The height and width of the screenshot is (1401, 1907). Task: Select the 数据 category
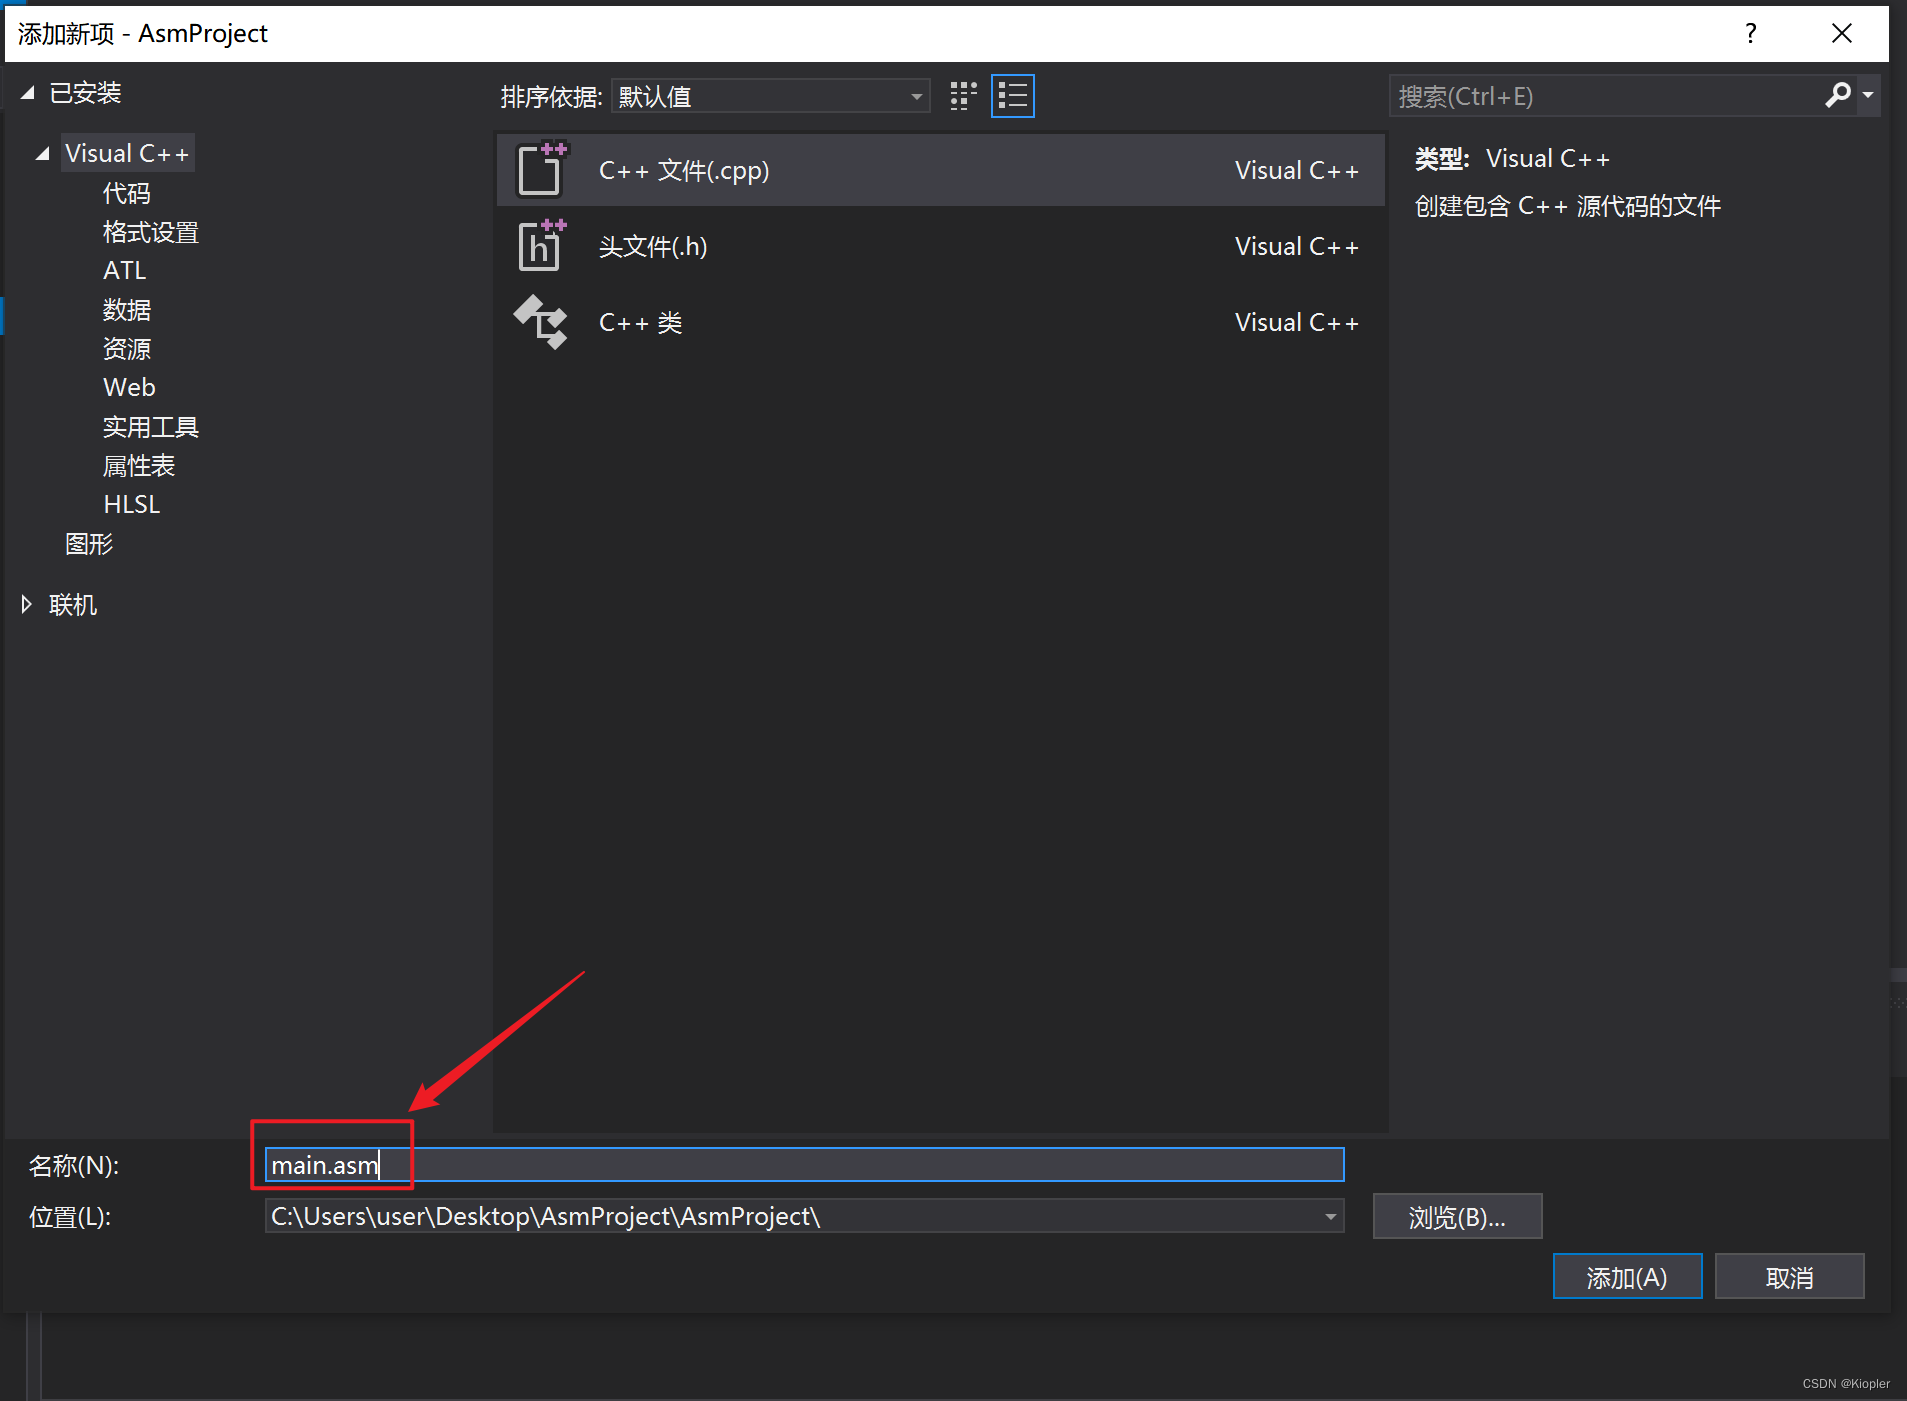click(x=127, y=310)
